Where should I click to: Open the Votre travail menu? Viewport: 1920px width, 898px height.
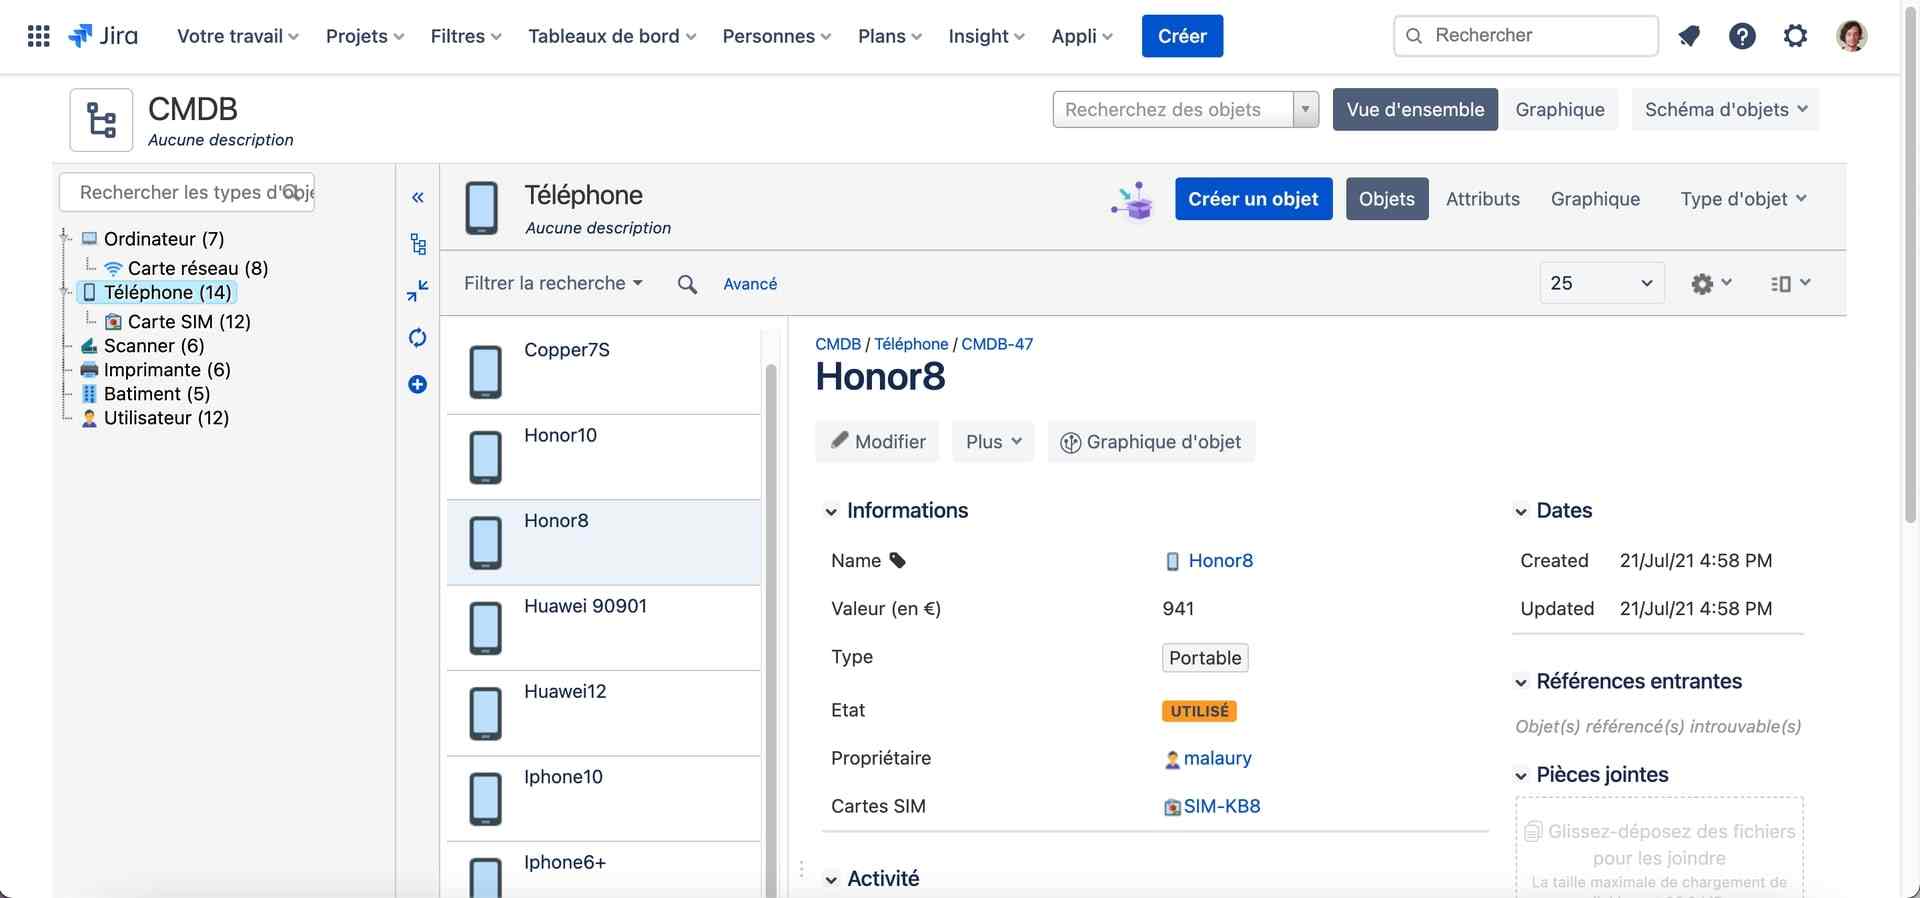238,36
